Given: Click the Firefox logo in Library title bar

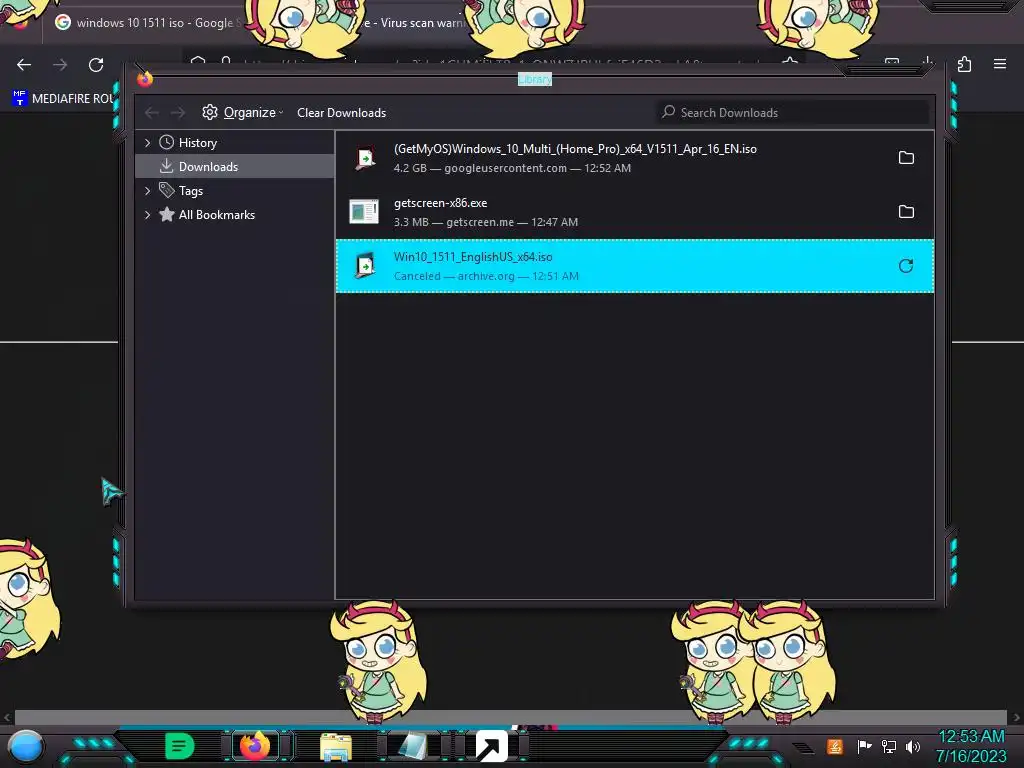Looking at the screenshot, I should pos(145,79).
